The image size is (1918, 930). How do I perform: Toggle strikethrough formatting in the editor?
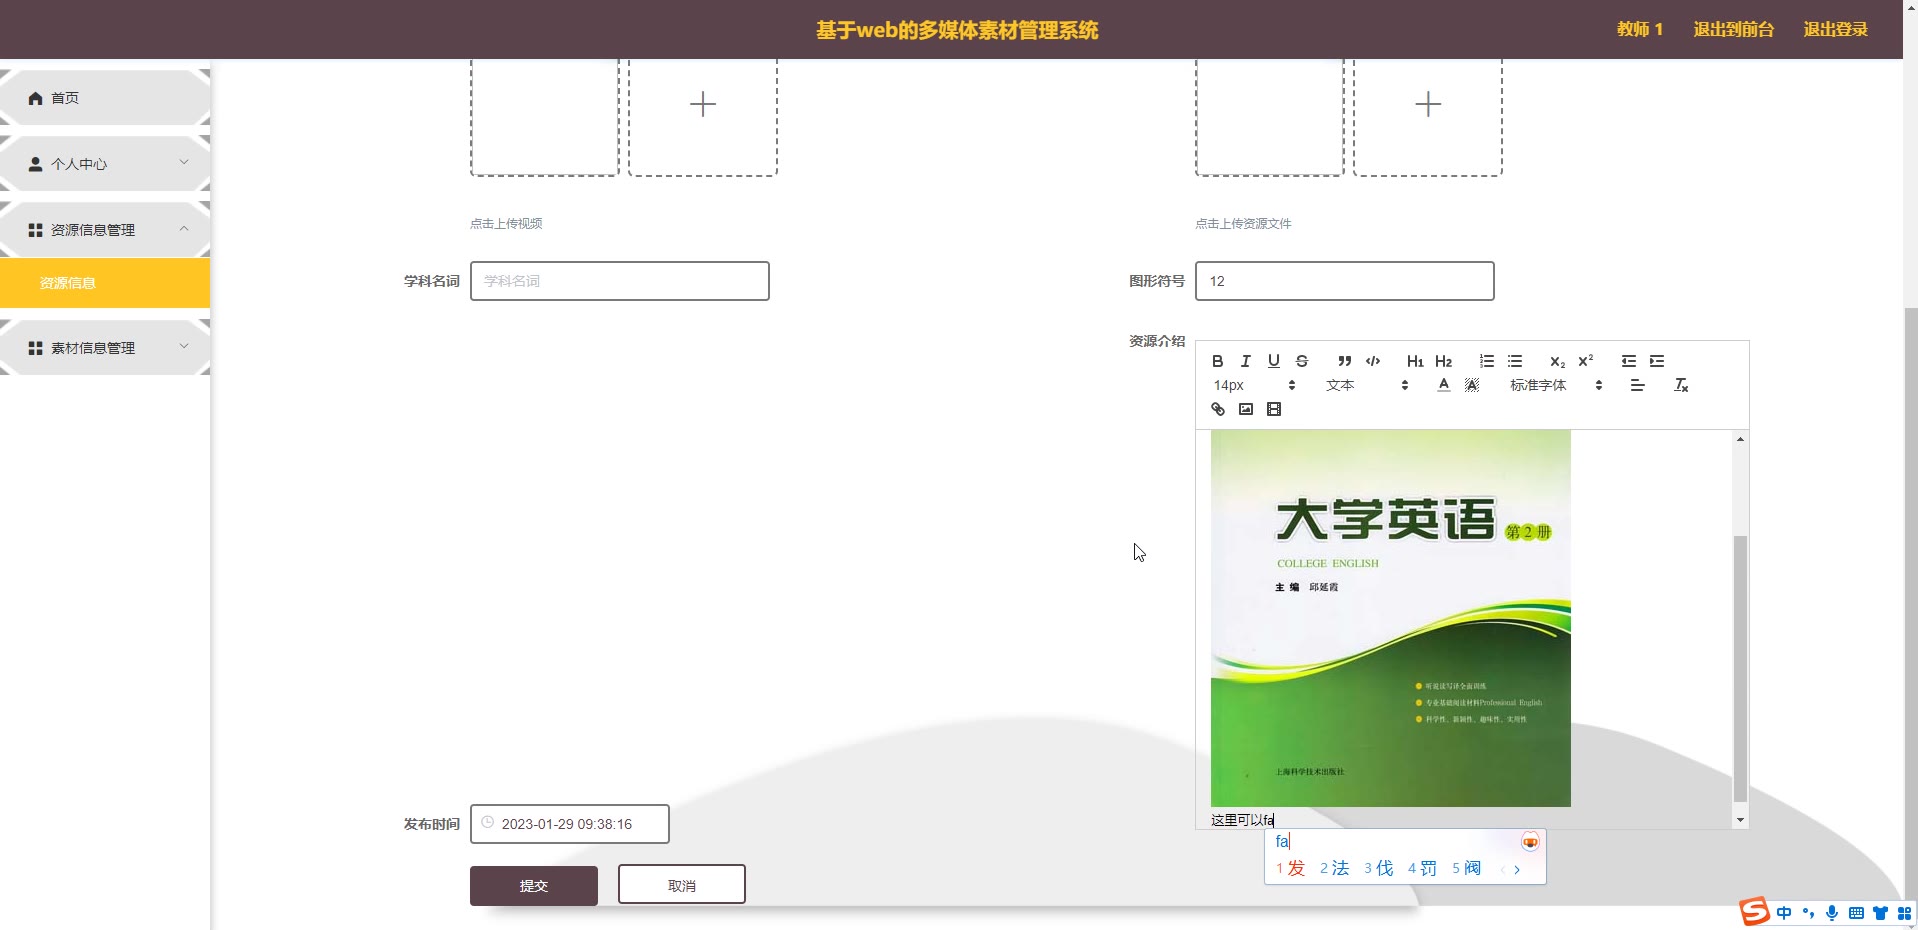tap(1301, 361)
